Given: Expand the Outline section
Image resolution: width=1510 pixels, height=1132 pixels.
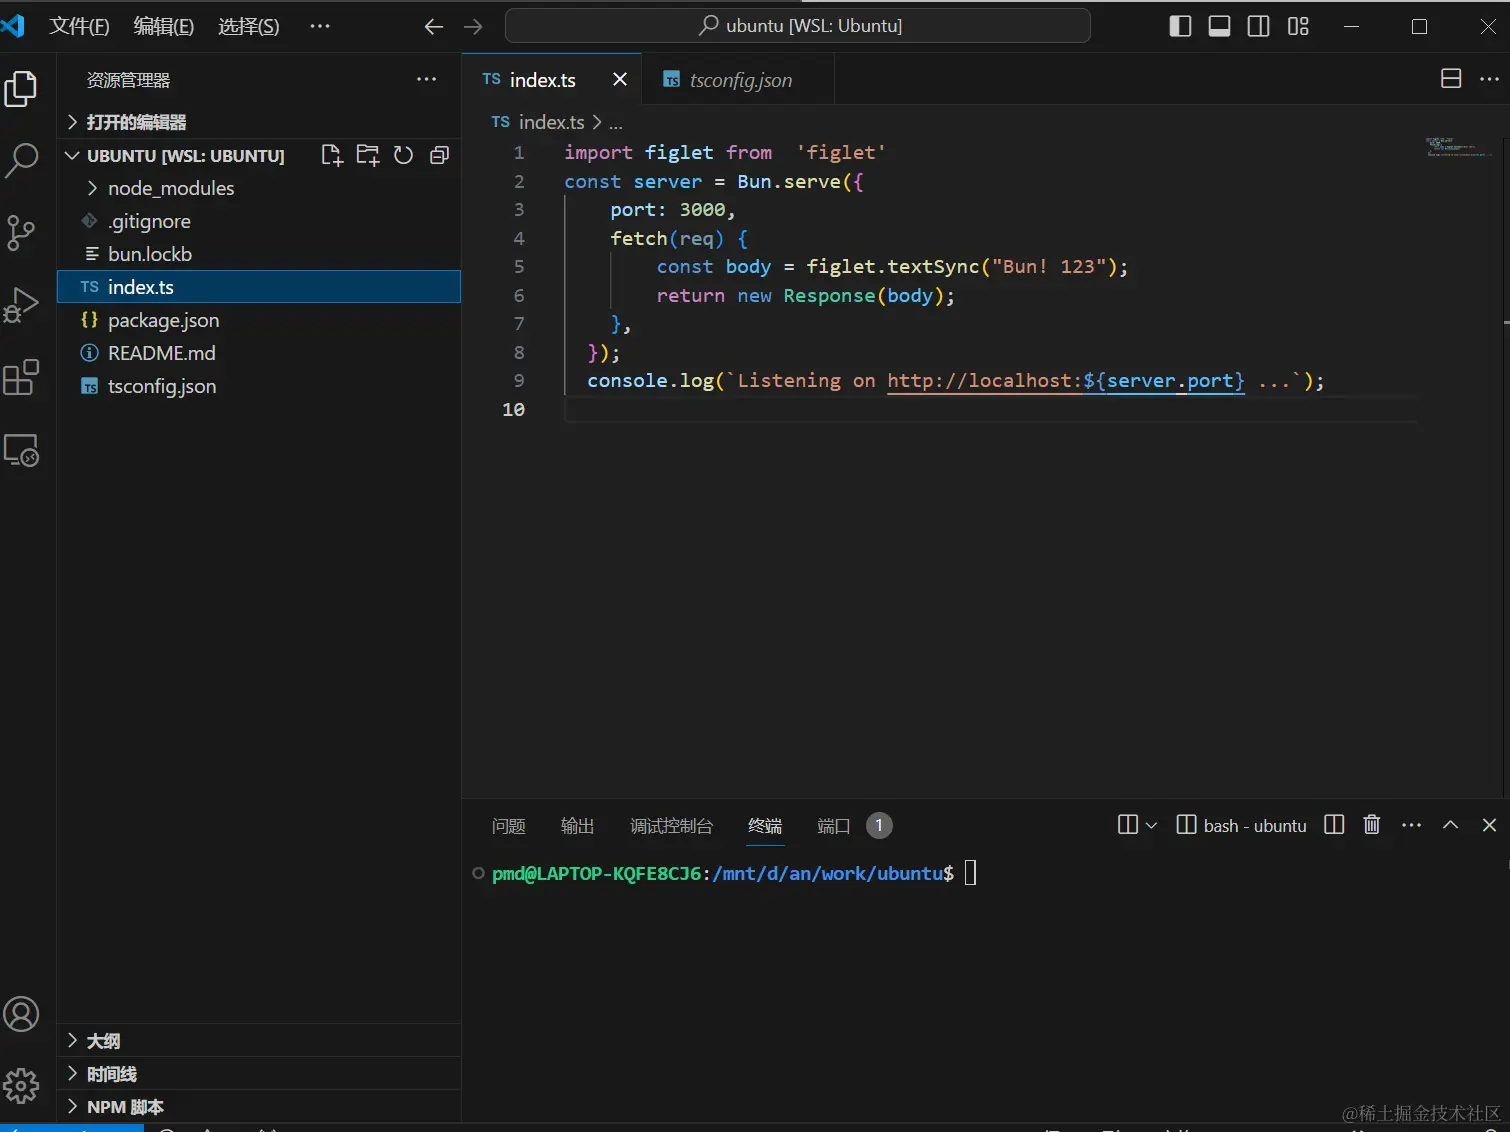Looking at the screenshot, I should point(259,1041).
